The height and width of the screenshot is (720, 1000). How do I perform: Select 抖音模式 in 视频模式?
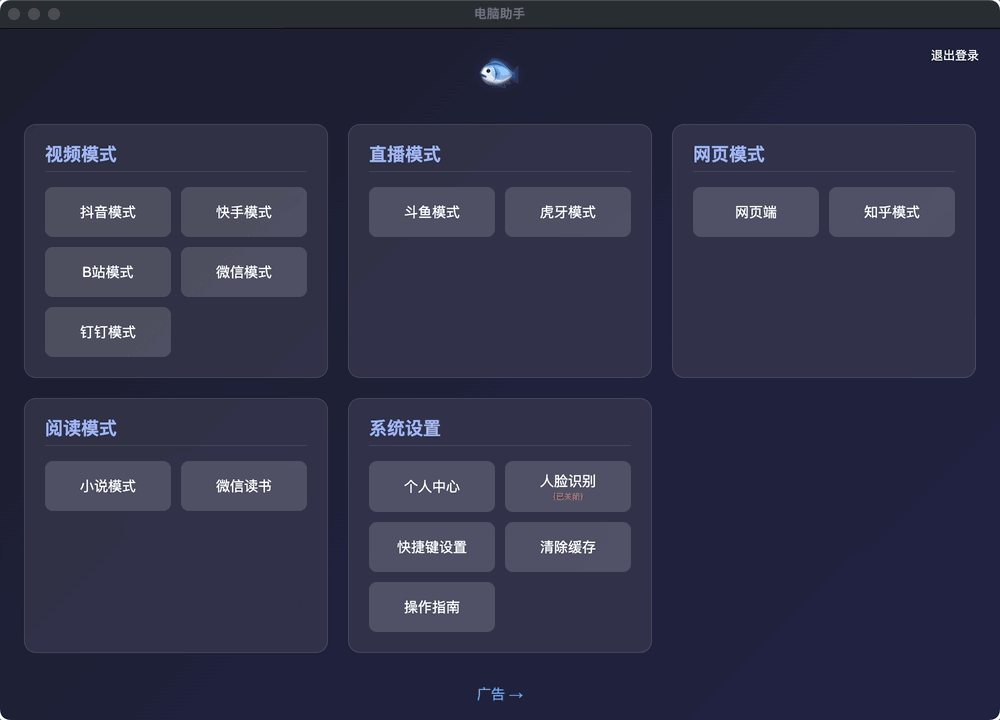[x=107, y=212]
